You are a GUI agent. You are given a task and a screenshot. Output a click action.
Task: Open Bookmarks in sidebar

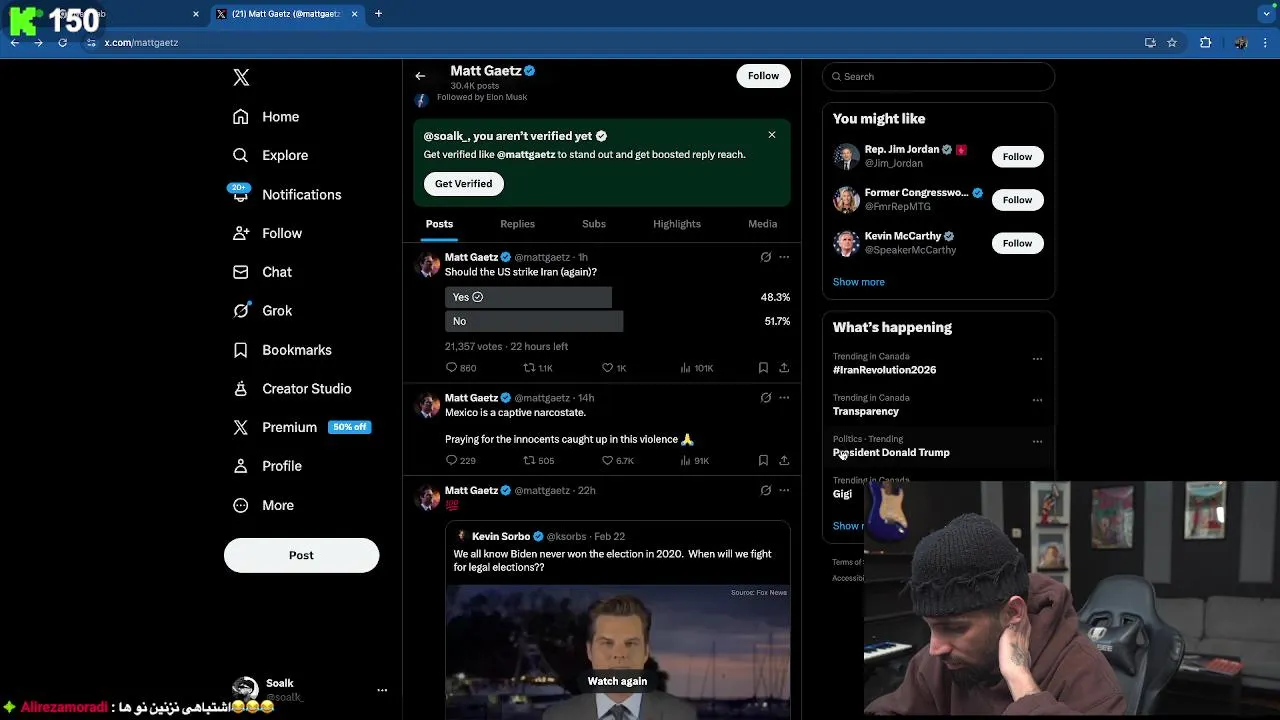tap(282, 350)
